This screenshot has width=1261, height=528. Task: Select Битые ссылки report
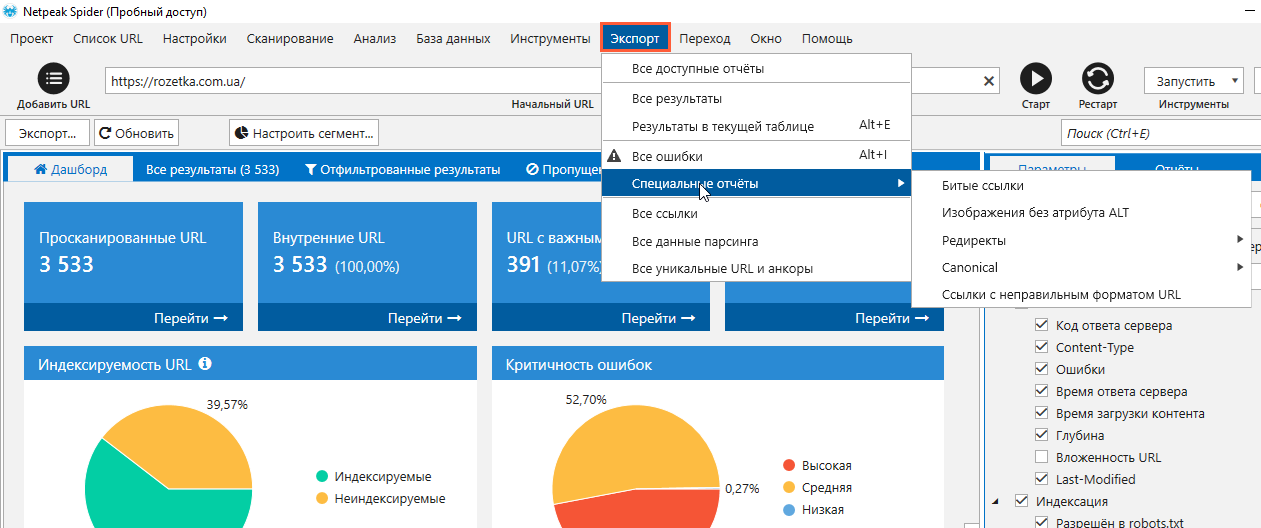coord(1081,185)
